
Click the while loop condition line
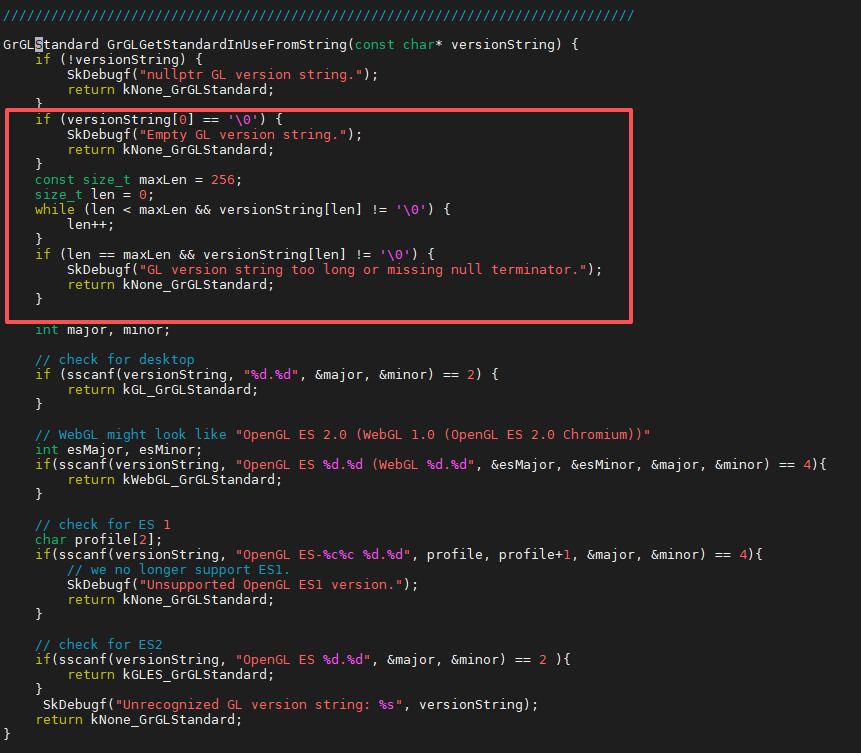click(x=243, y=209)
